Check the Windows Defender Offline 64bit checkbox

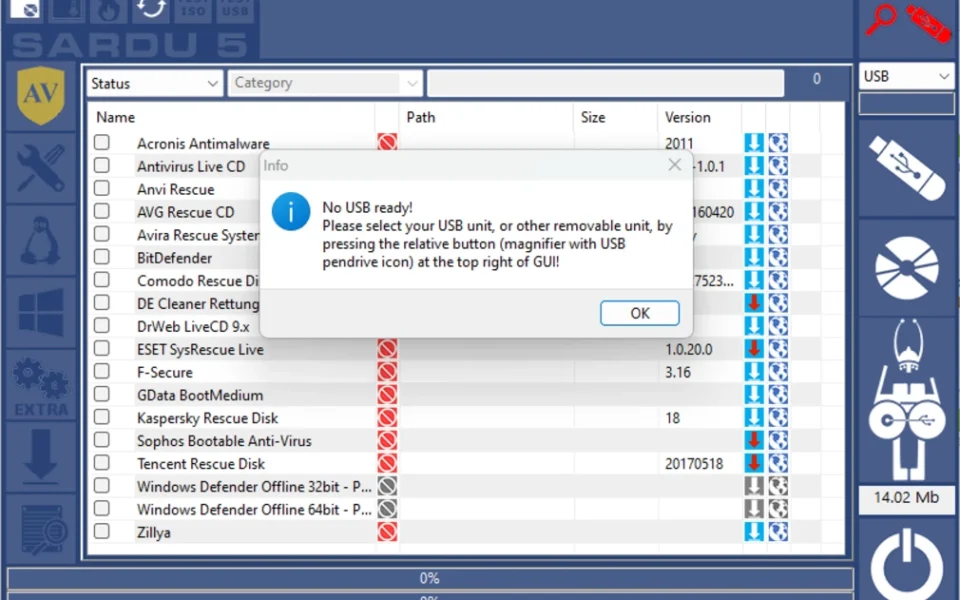102,508
